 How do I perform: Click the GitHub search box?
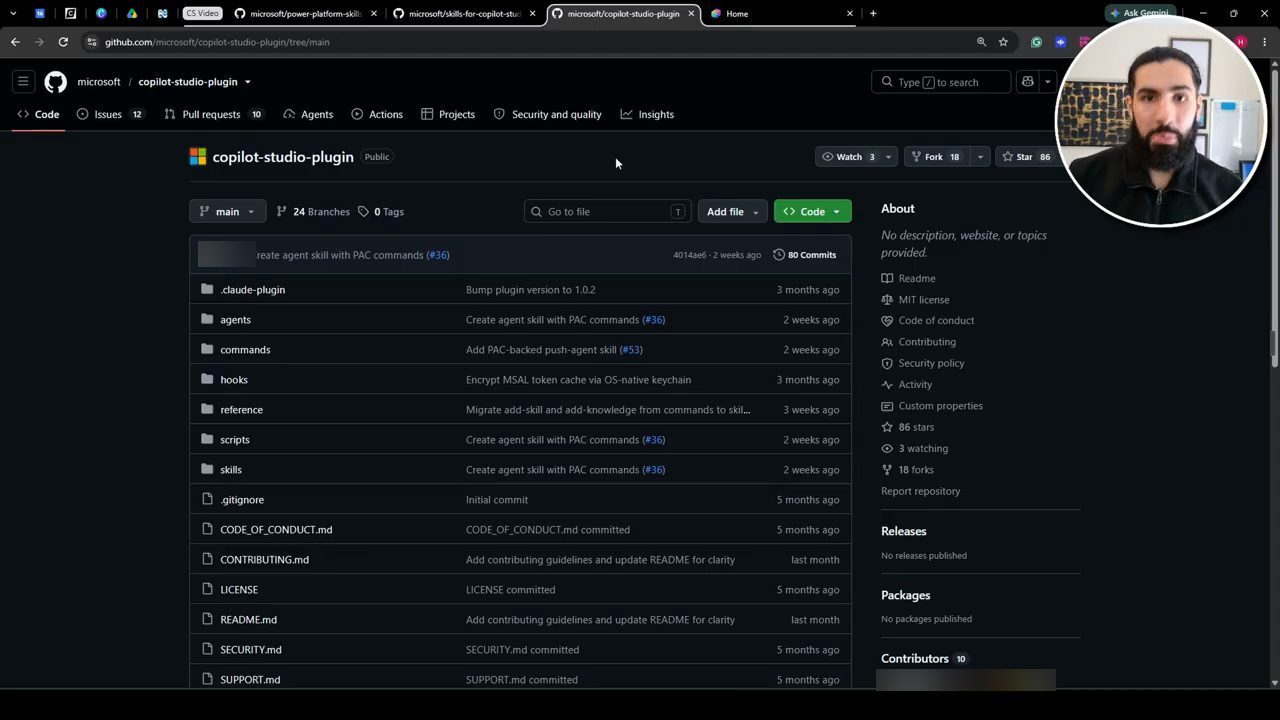[941, 82]
